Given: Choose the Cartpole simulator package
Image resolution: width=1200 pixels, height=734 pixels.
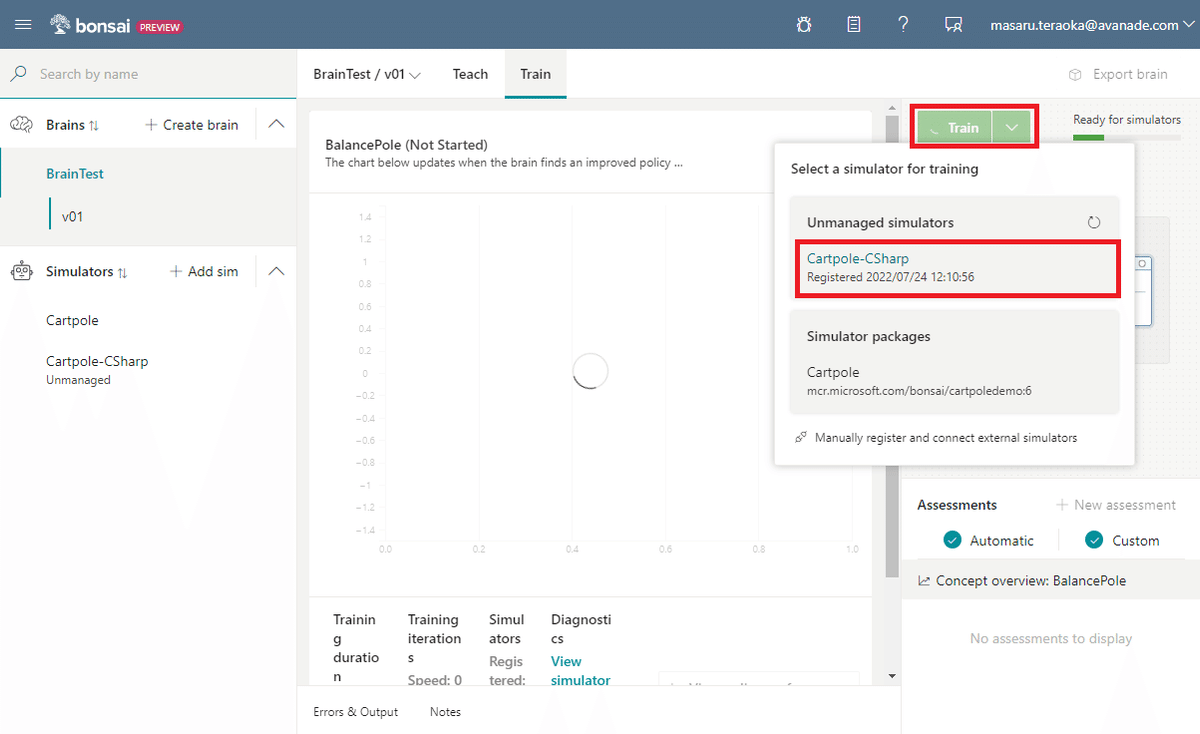Looking at the screenshot, I should coord(954,381).
